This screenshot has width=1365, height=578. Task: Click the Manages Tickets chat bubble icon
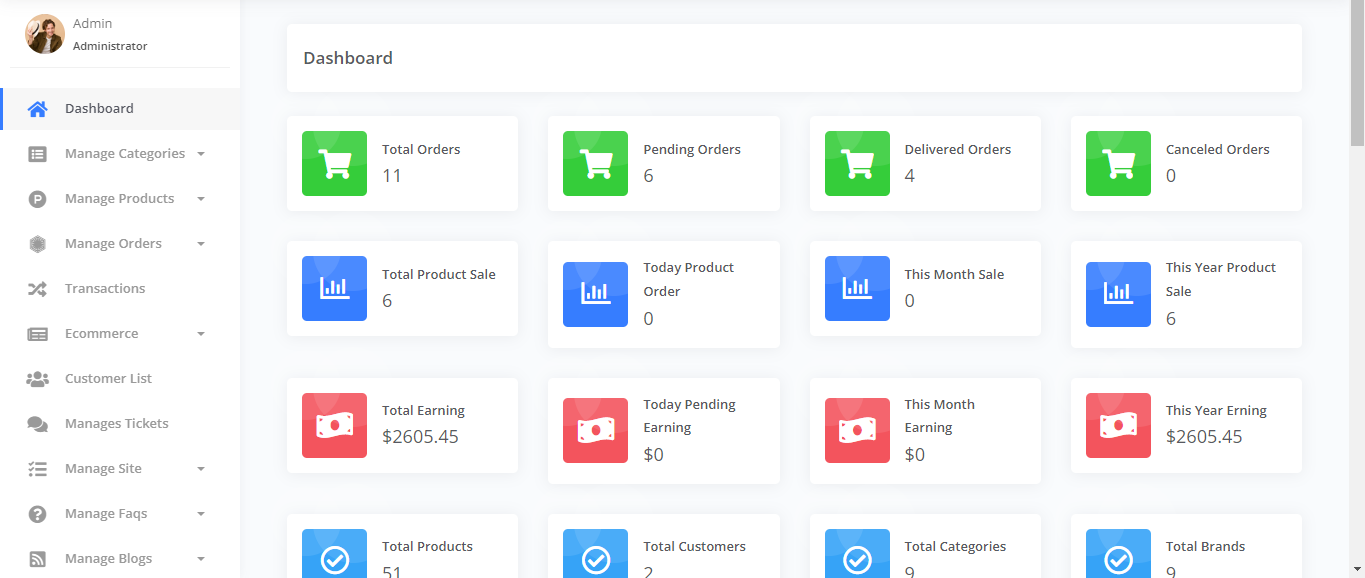pos(37,424)
